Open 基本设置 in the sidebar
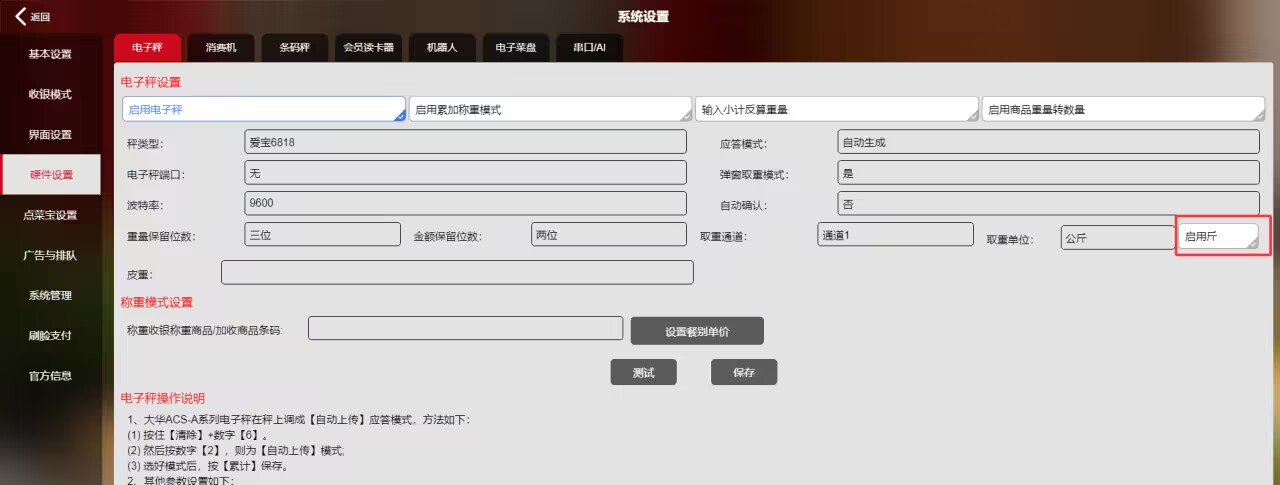Viewport: 1280px width, 485px height. click(50, 54)
